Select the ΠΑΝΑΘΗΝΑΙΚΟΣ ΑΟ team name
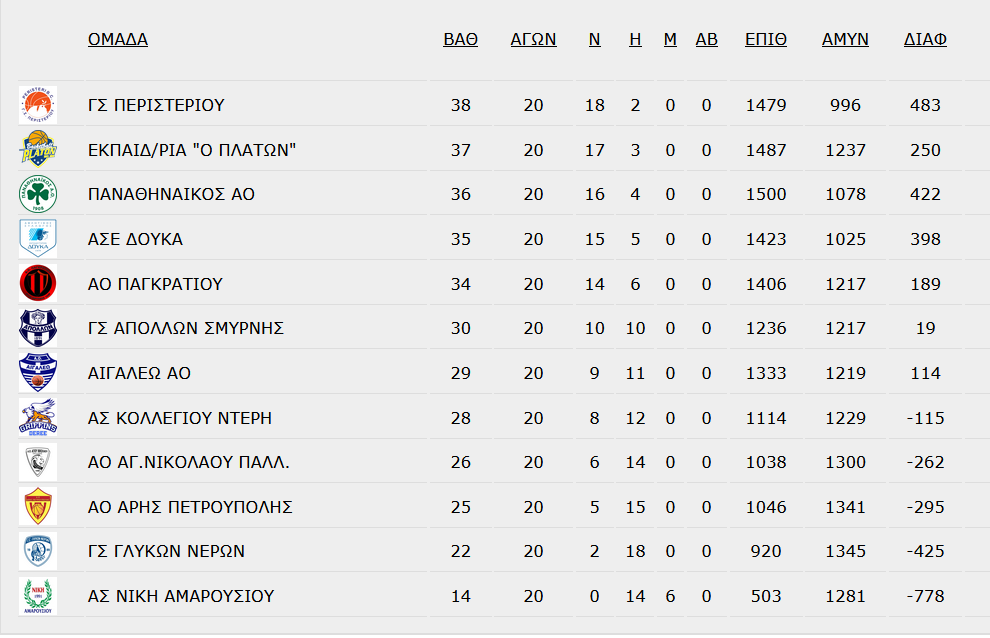The width and height of the screenshot is (990, 638). [x=171, y=194]
